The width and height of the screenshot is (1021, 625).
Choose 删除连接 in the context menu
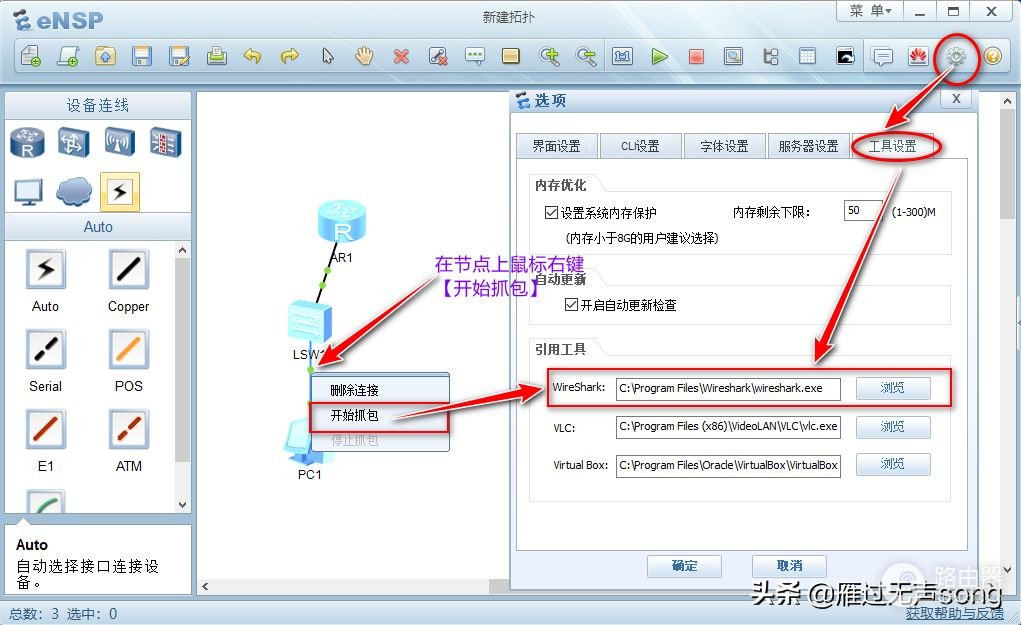coord(380,390)
